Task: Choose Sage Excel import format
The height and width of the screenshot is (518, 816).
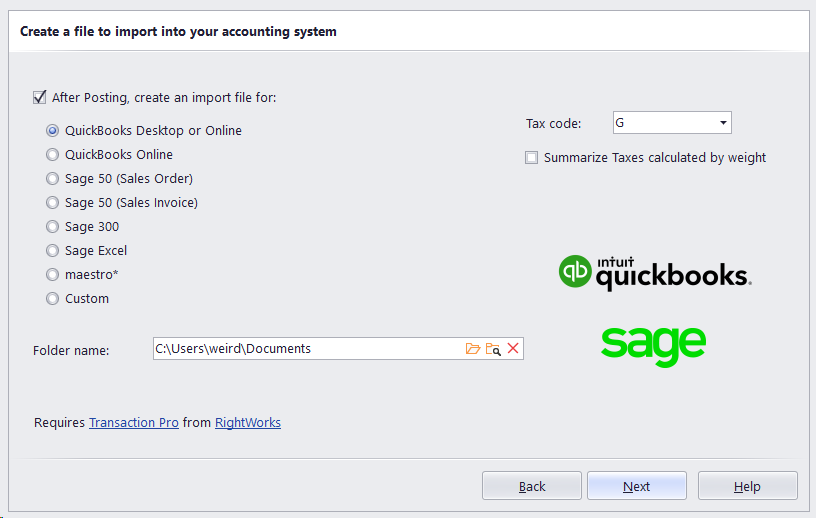Action: click(53, 251)
